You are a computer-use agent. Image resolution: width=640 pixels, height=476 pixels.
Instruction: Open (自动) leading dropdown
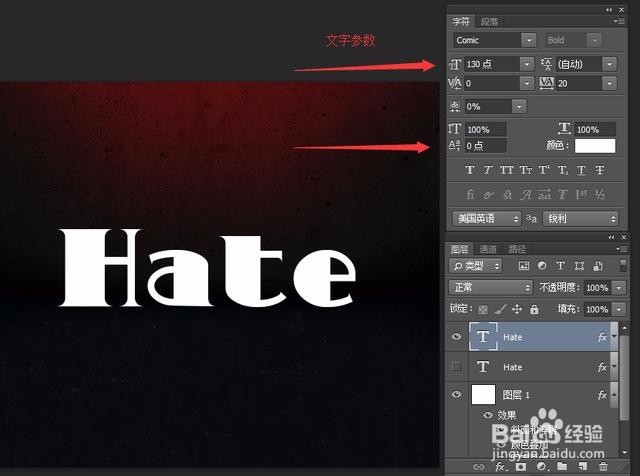click(609, 64)
